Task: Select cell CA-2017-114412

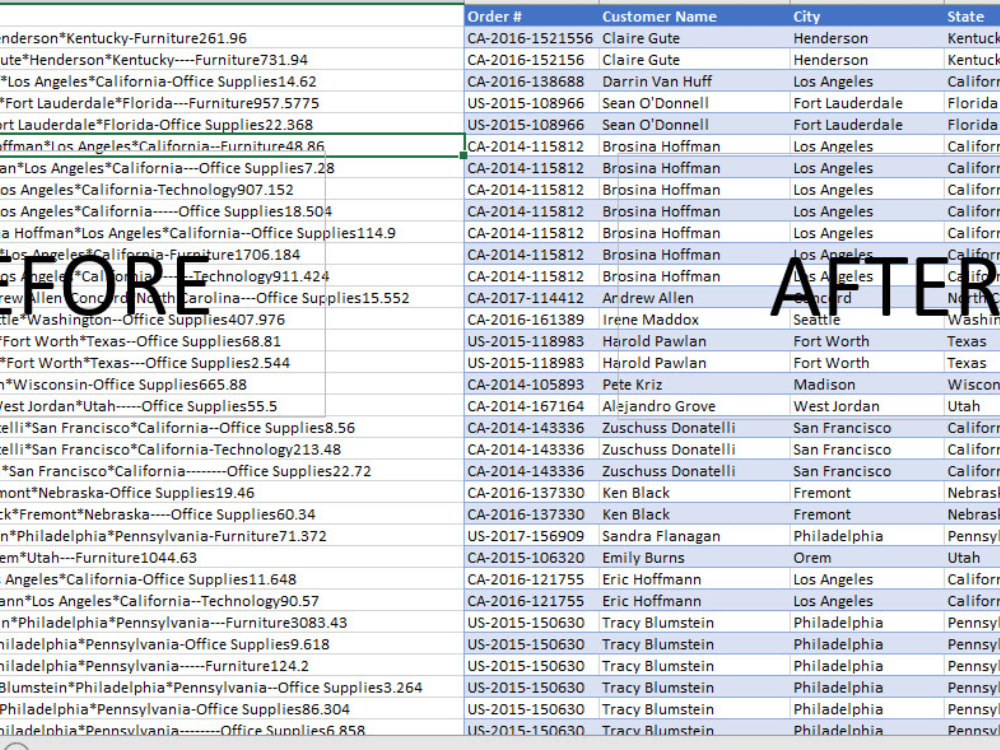Action: click(531, 298)
